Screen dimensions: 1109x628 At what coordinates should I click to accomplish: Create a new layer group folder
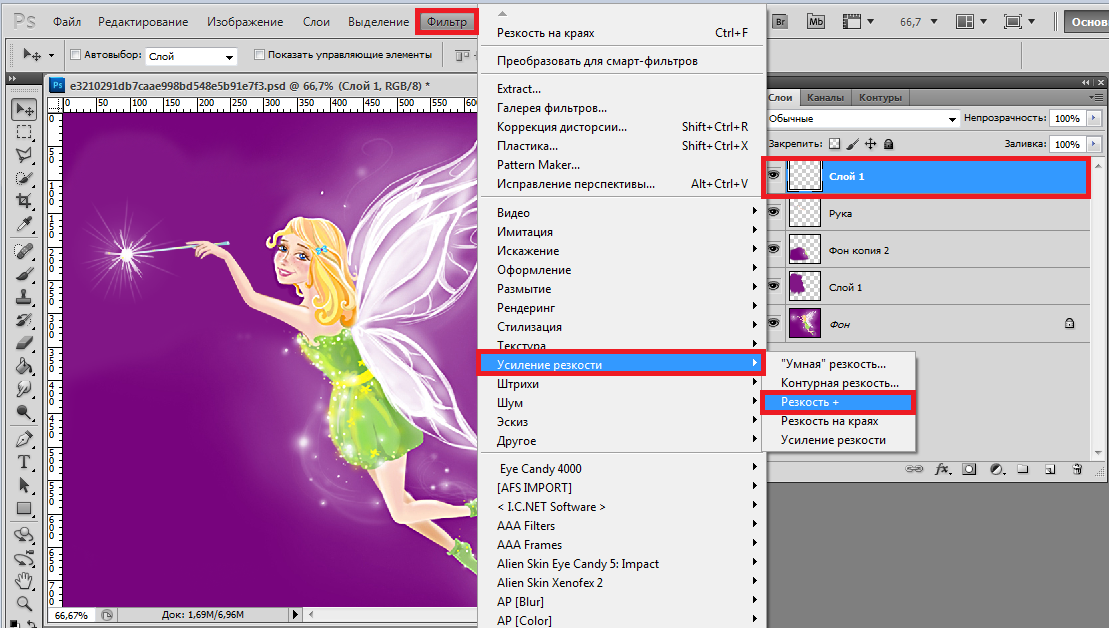pos(1023,469)
